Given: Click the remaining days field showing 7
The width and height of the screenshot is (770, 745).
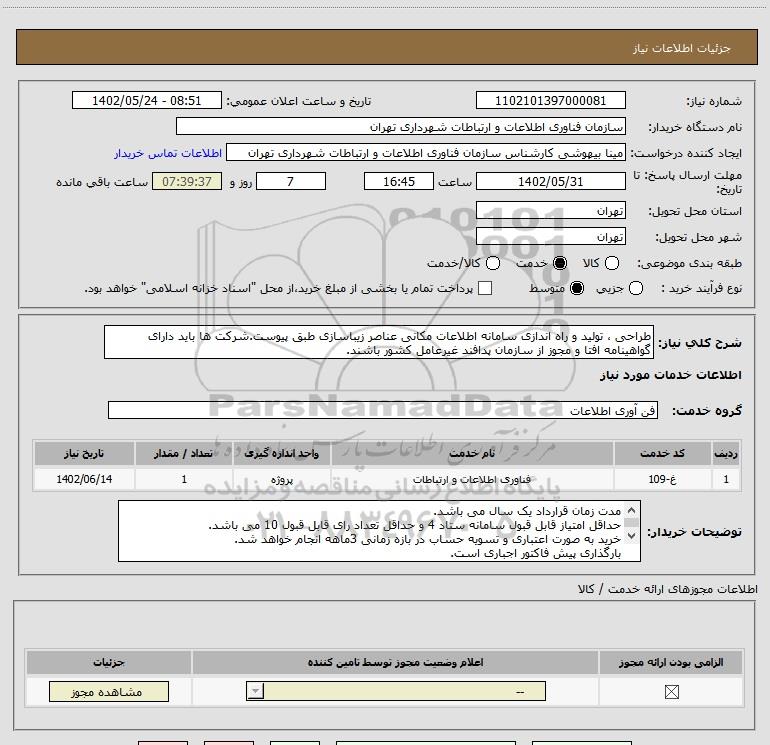Looking at the screenshot, I should tap(291, 181).
